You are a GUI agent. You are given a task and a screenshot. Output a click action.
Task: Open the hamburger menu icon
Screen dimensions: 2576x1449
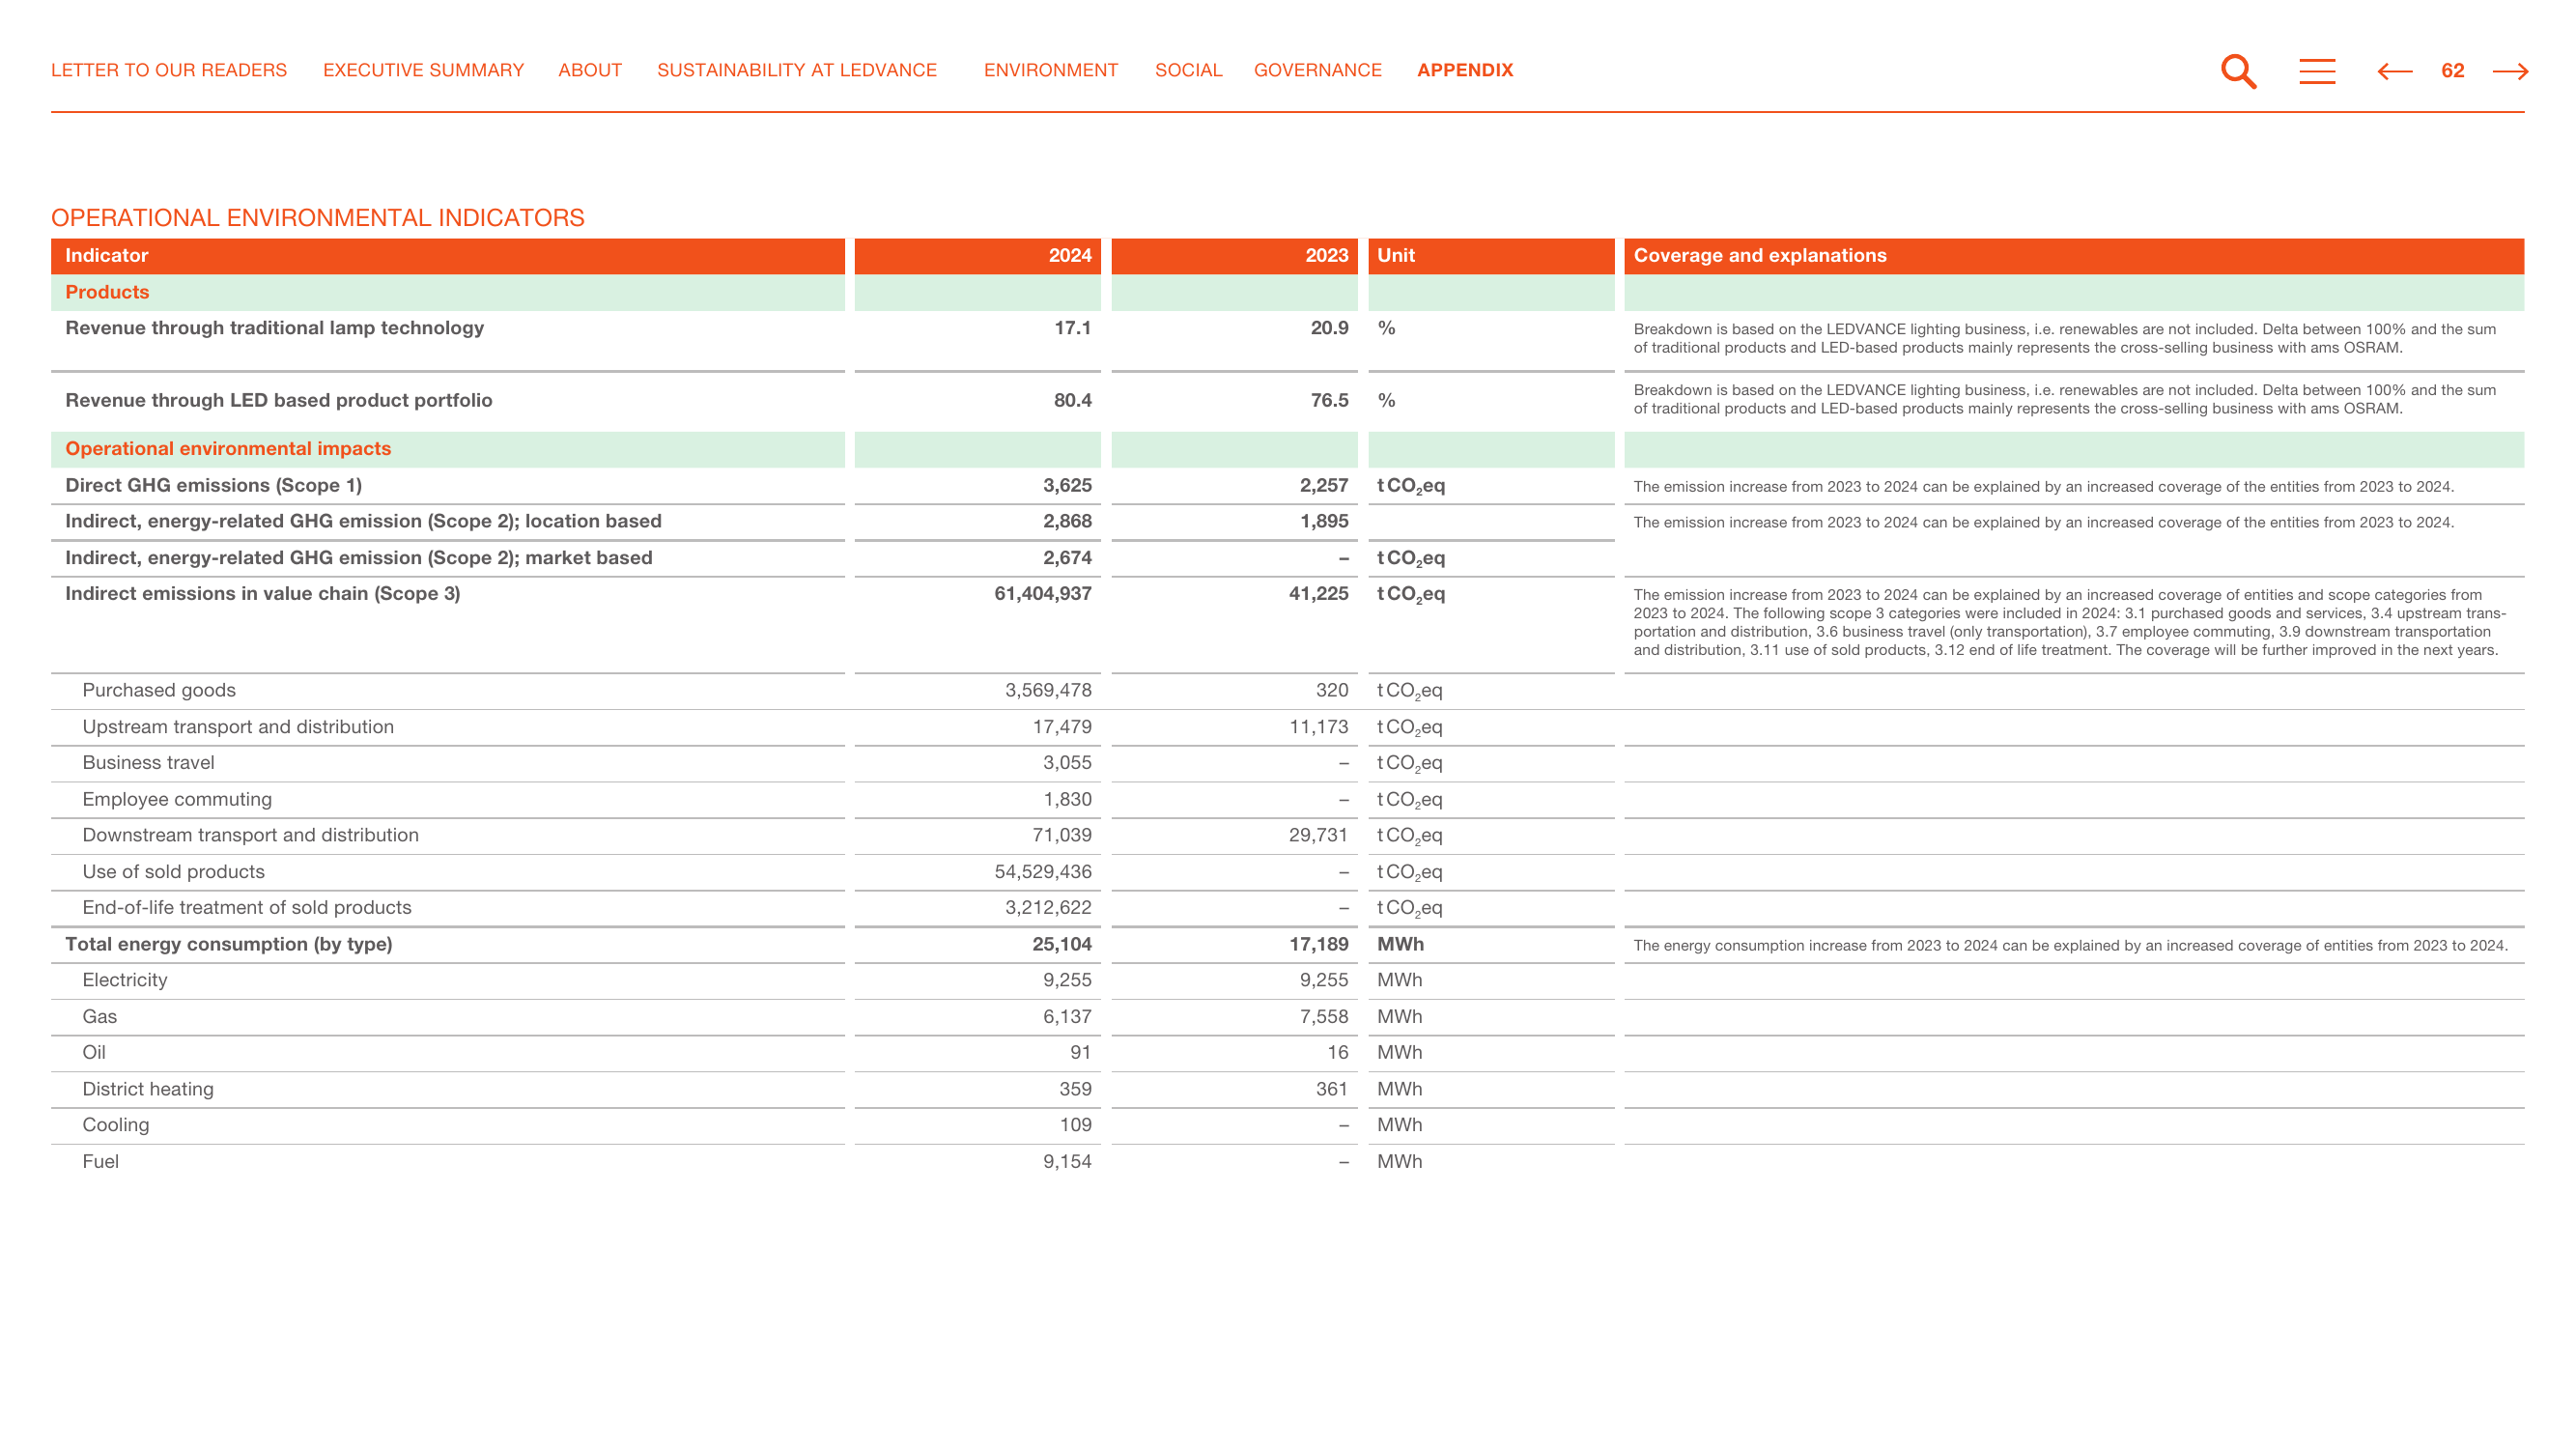2317,71
